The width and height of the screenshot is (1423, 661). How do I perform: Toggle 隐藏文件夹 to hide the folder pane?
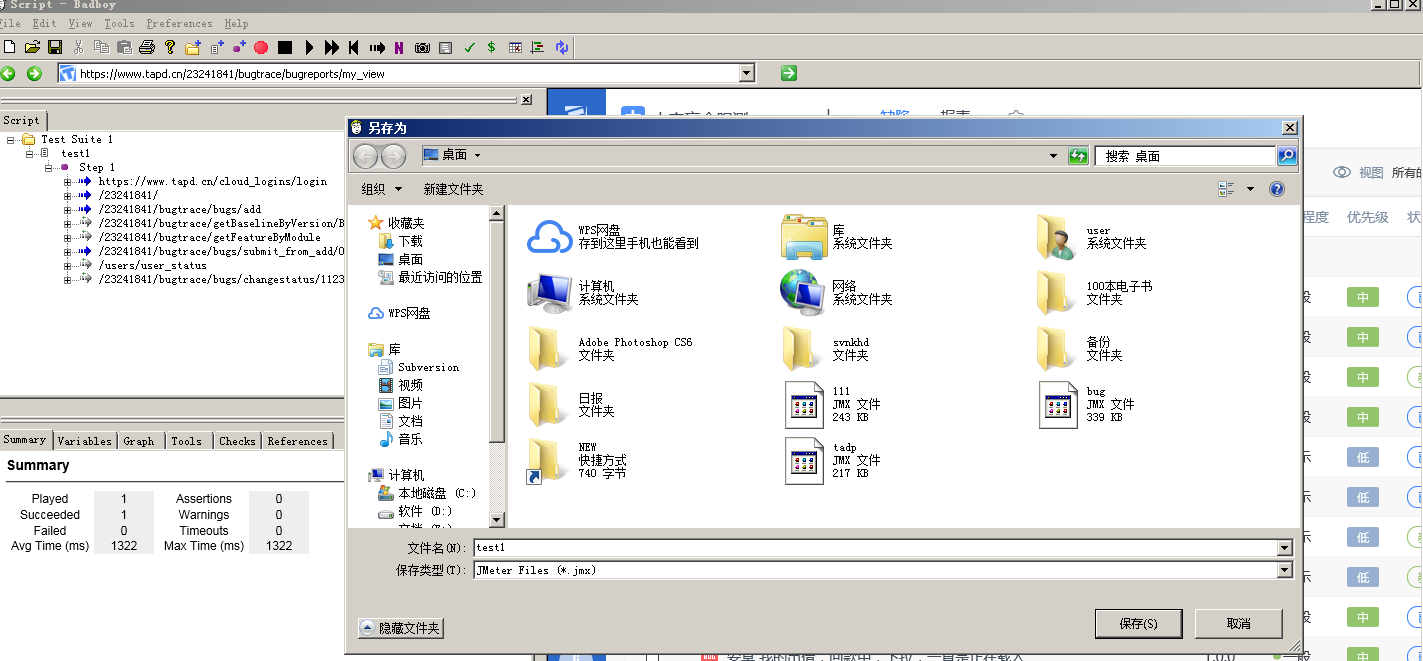(x=400, y=628)
